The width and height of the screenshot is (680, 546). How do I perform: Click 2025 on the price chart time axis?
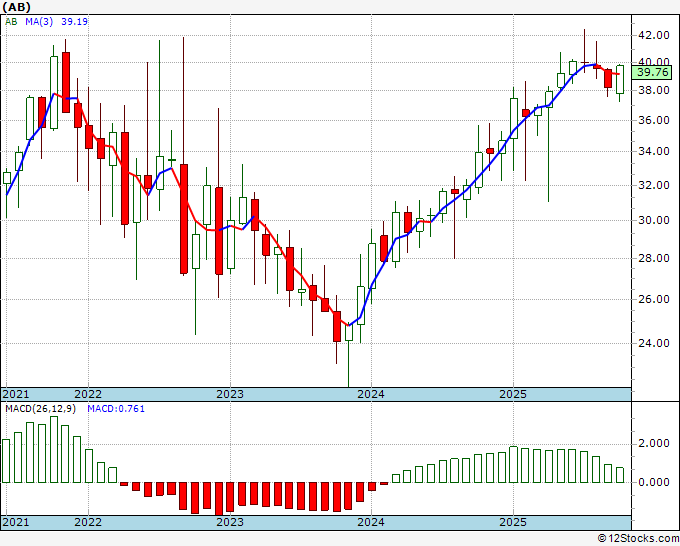tap(513, 394)
